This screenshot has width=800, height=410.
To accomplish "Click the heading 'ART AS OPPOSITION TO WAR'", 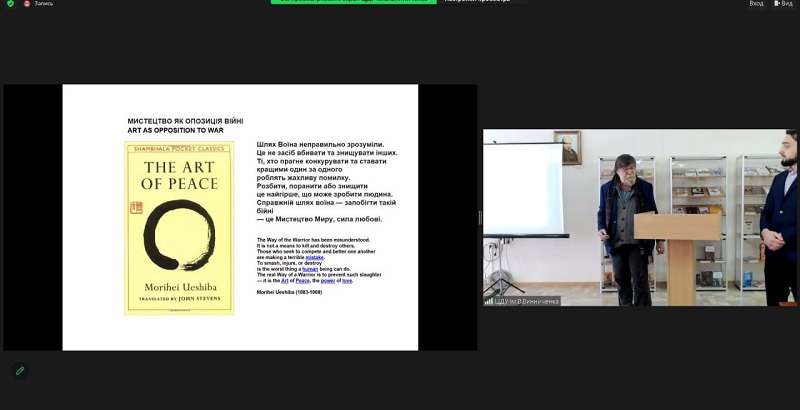I will coord(176,131).
